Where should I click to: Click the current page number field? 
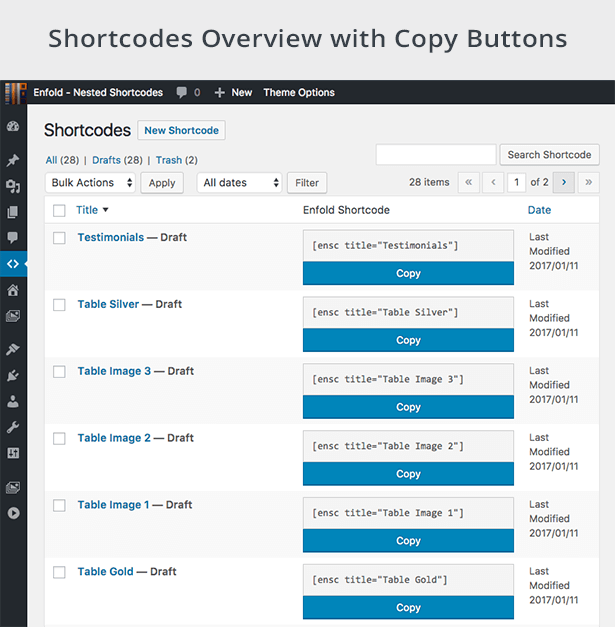(x=516, y=182)
